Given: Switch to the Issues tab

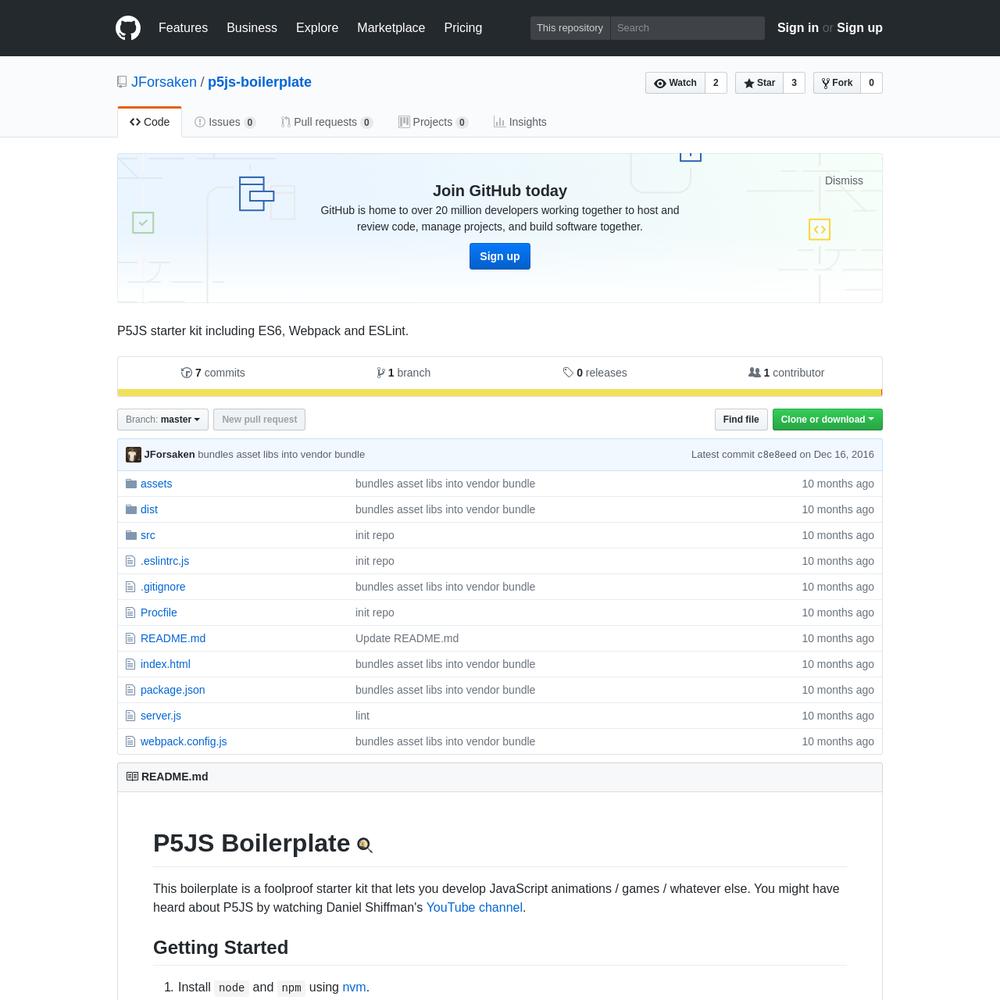Looking at the screenshot, I should coord(224,122).
